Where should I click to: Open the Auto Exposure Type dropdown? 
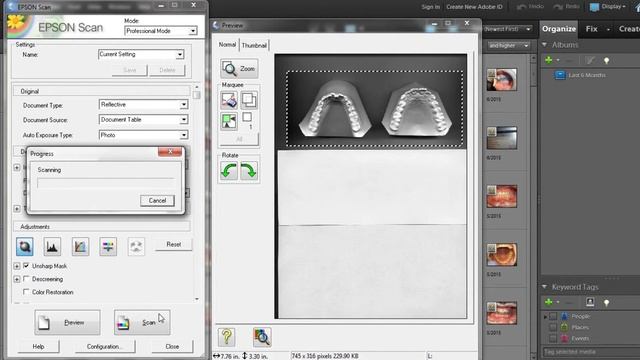pos(143,135)
